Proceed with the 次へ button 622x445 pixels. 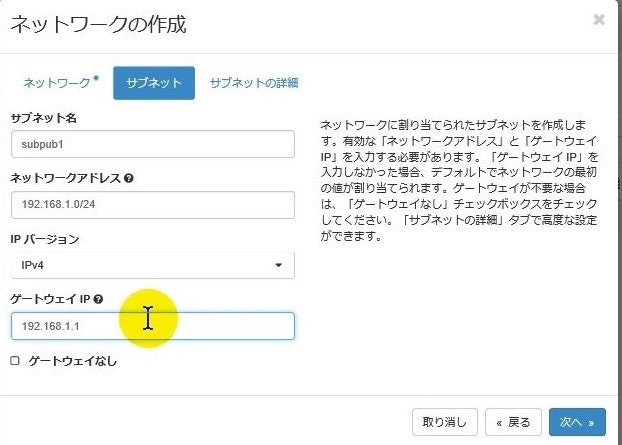point(577,422)
